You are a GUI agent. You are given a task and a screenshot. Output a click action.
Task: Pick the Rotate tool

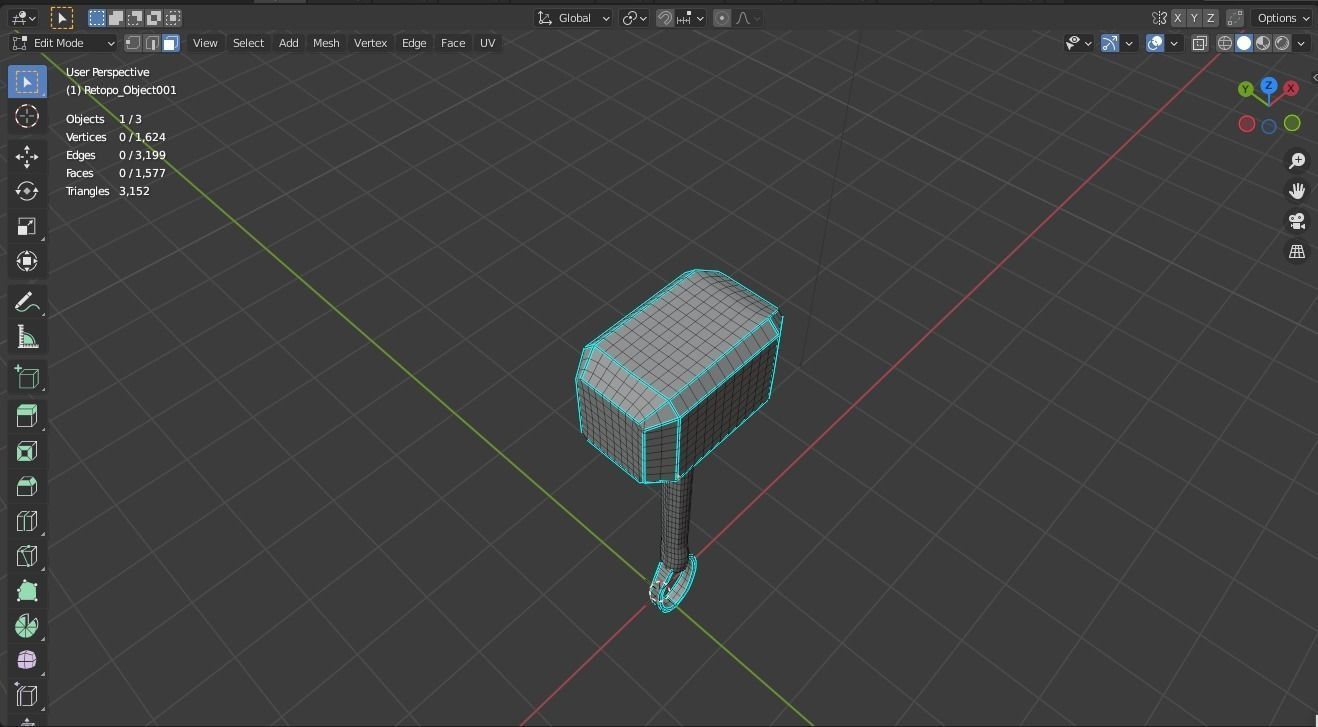coord(27,191)
